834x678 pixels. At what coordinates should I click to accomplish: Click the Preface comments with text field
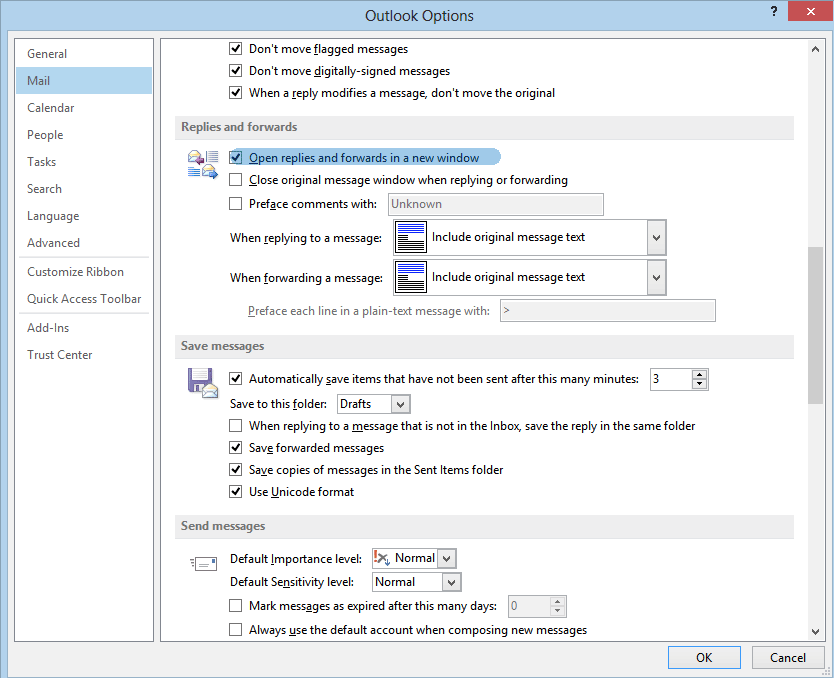pyautogui.click(x=495, y=204)
